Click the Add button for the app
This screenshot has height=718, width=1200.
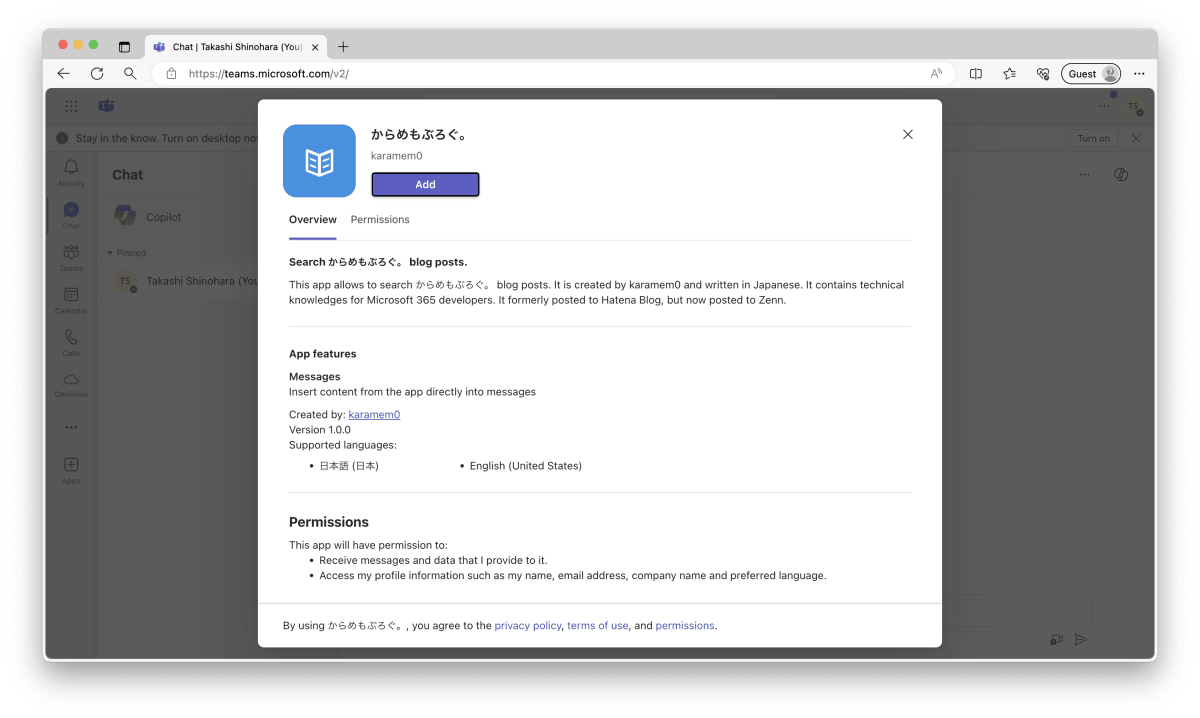425,184
